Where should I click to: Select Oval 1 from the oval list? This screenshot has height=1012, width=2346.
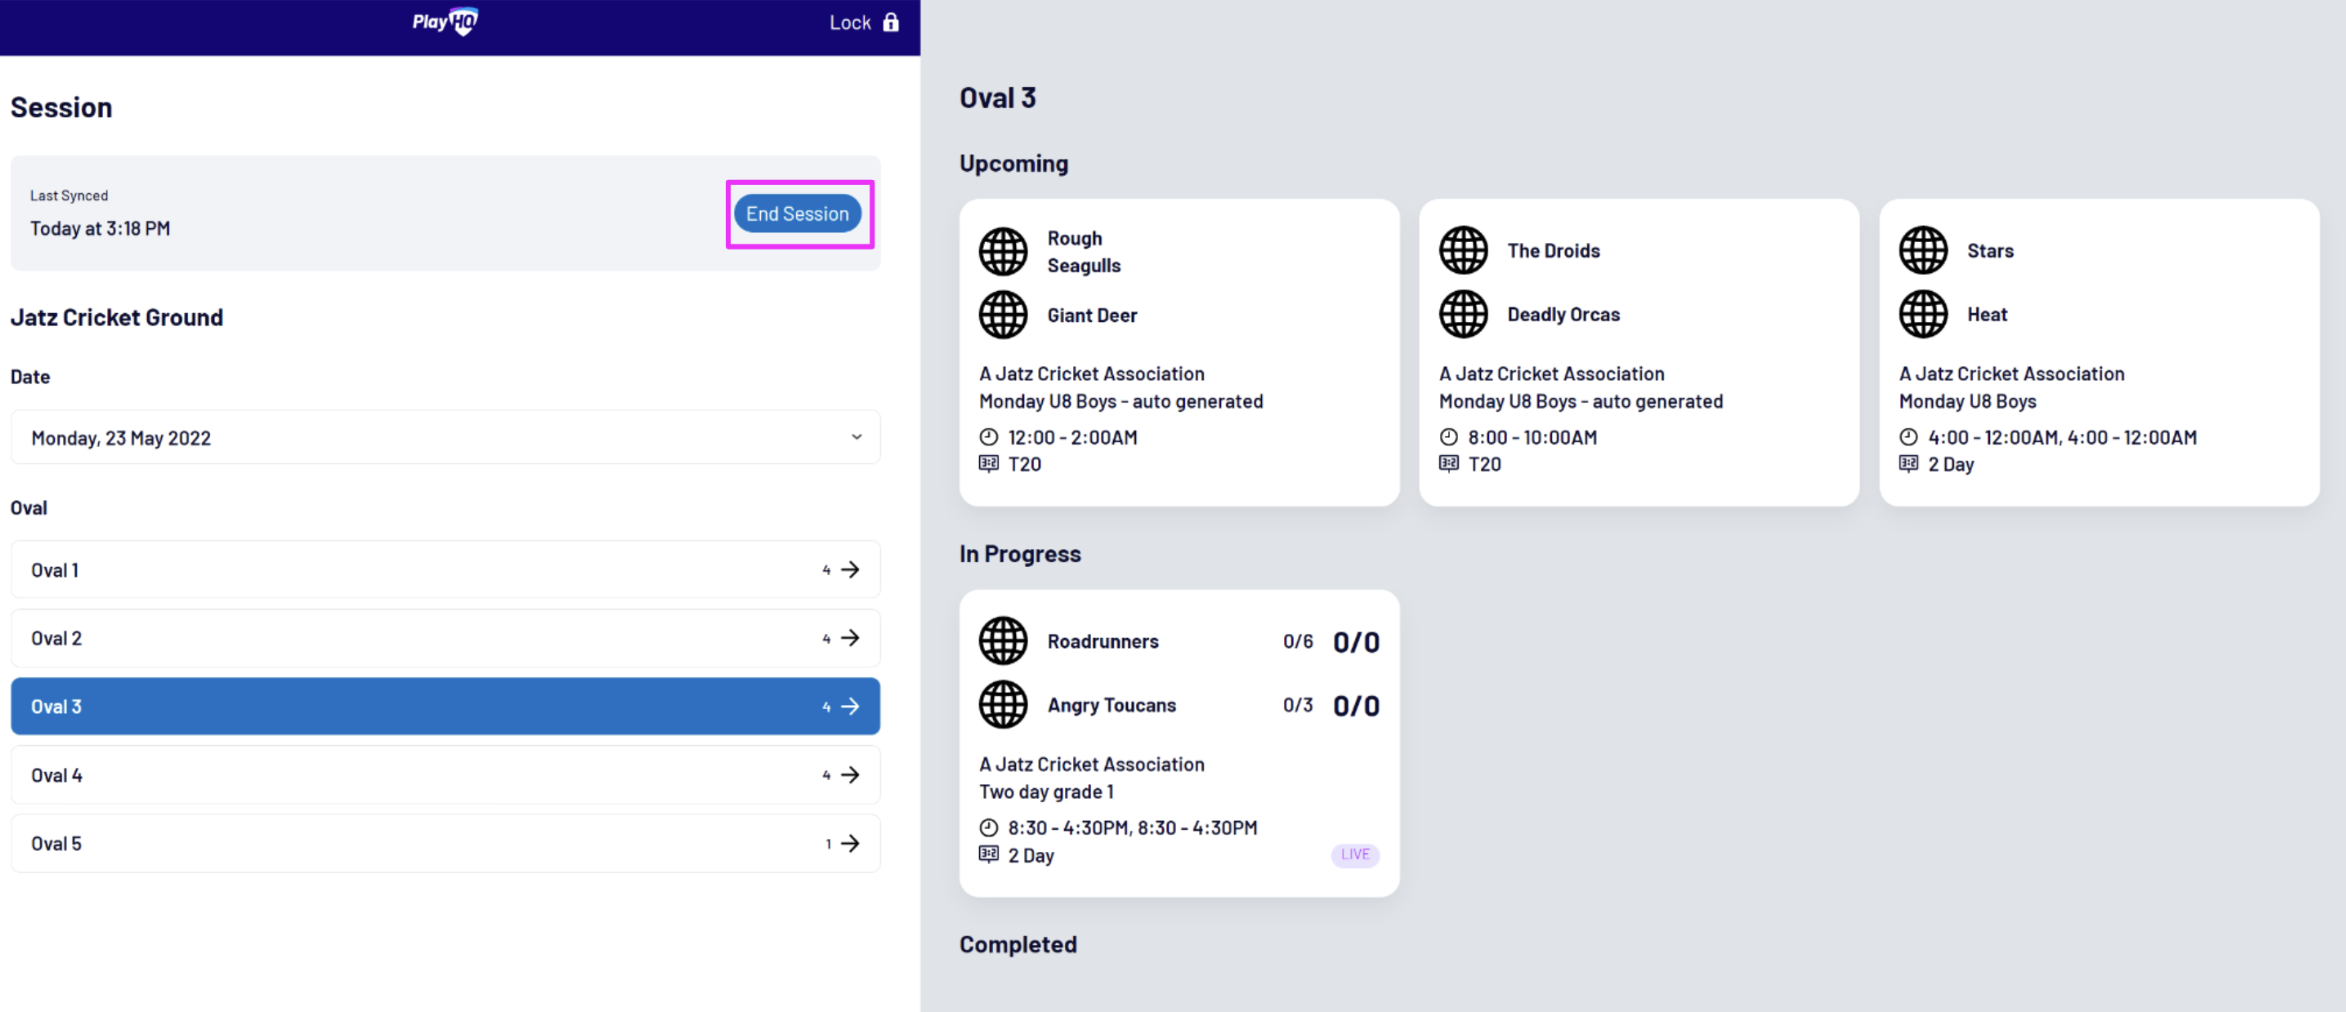coord(445,569)
